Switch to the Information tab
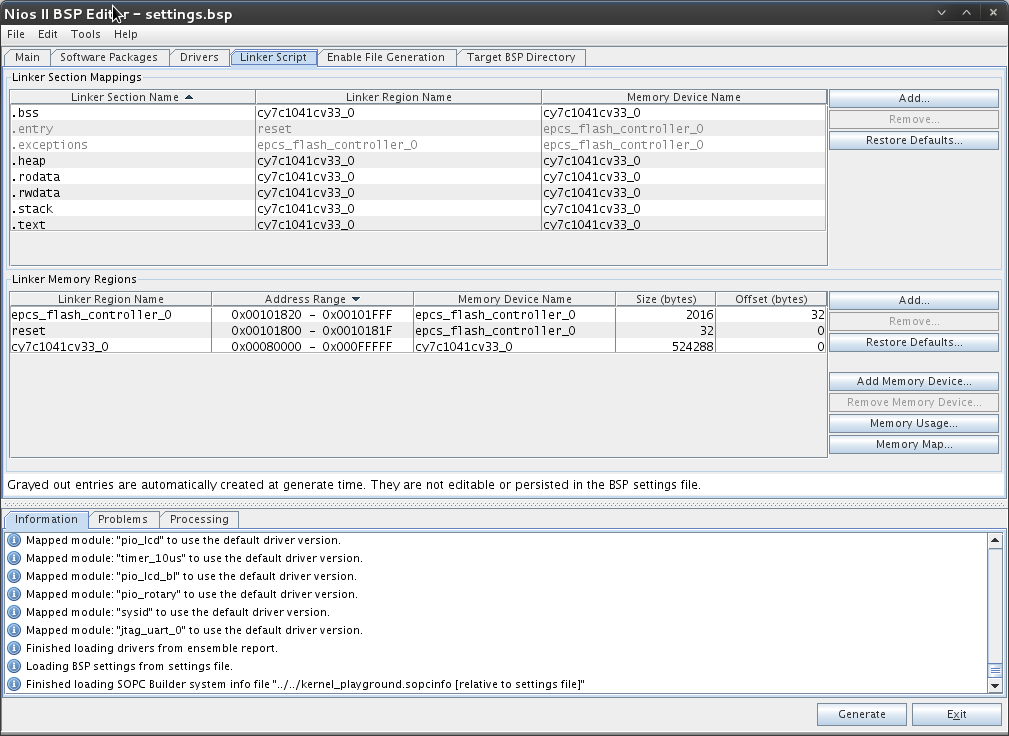Viewport: 1009px width, 736px height. [x=46, y=519]
